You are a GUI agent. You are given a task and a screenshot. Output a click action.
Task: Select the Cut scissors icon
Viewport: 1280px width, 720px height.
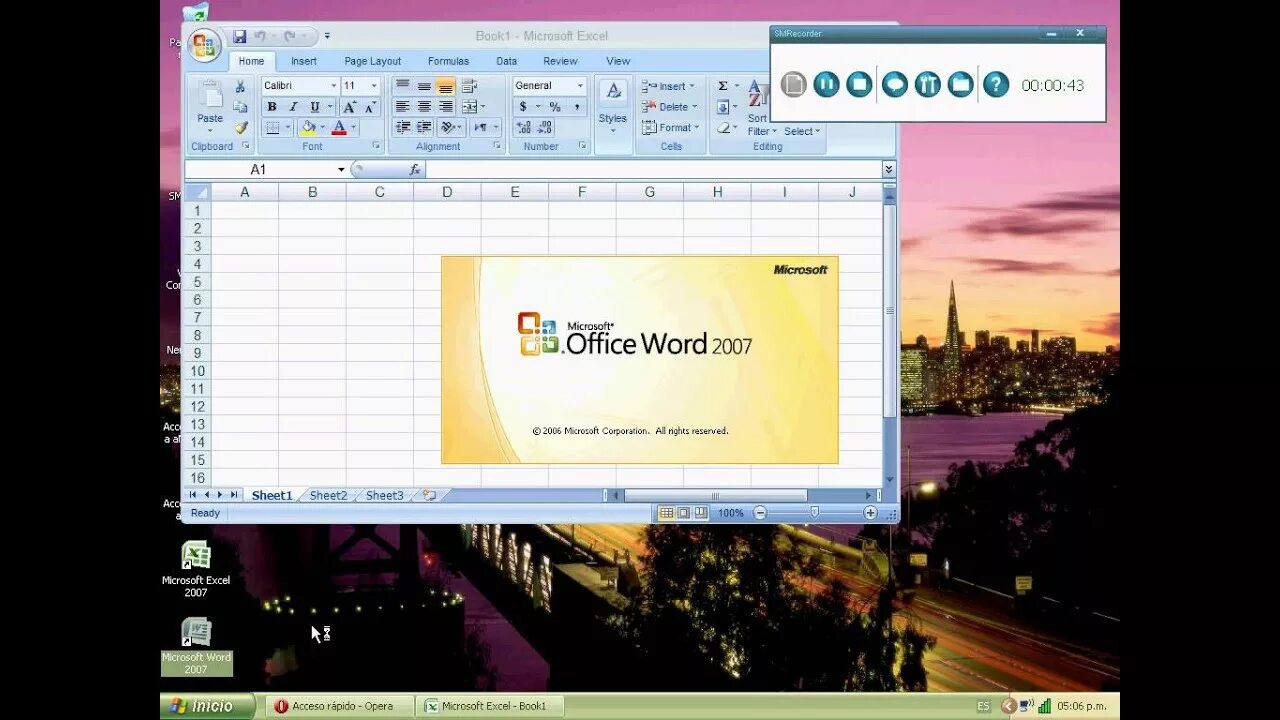tap(240, 87)
